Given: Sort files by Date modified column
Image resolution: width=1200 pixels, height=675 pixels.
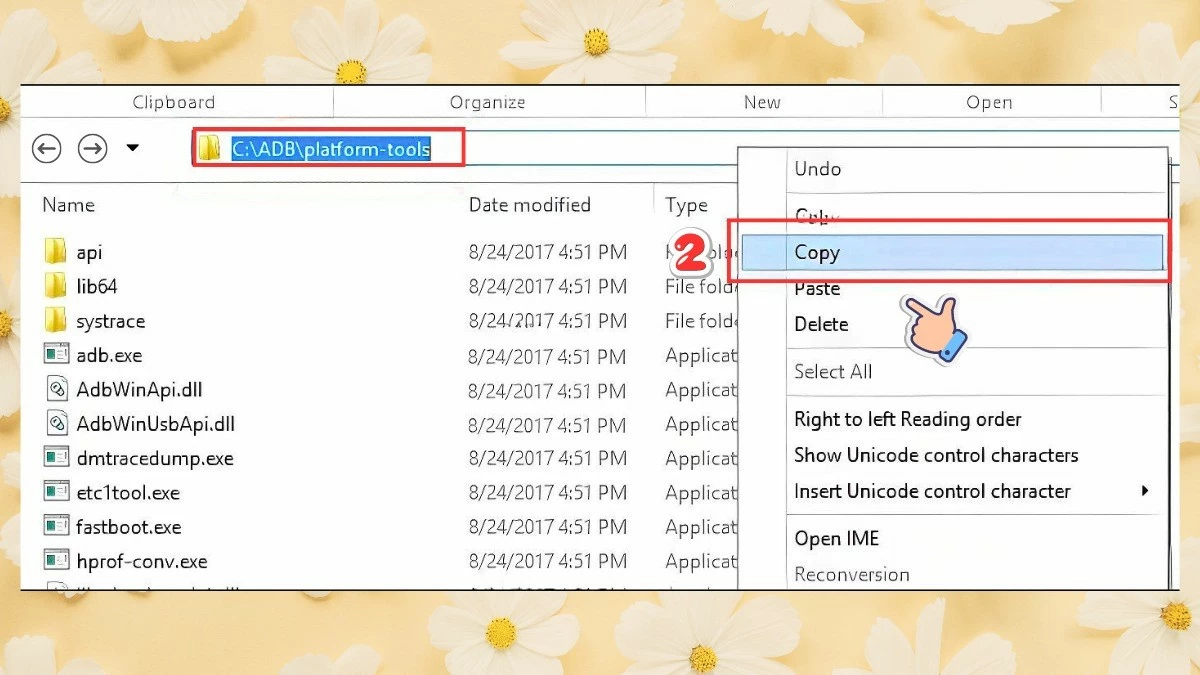Looking at the screenshot, I should point(529,205).
